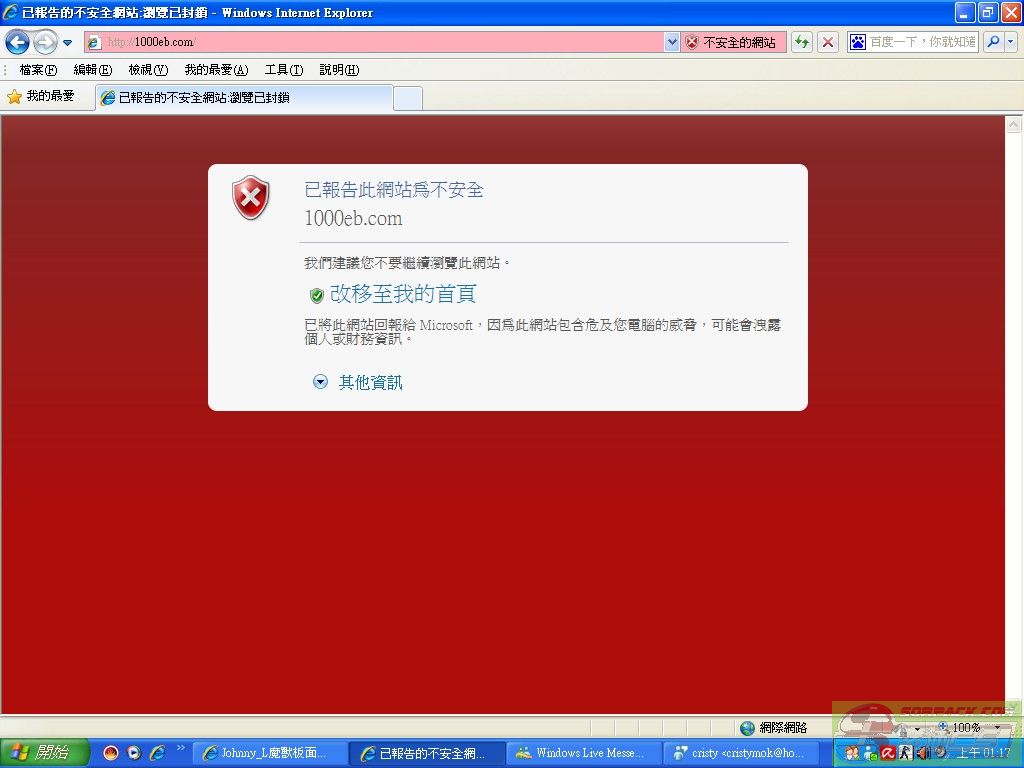Click Internet Explorer quick launch icon in taskbar

[157, 753]
